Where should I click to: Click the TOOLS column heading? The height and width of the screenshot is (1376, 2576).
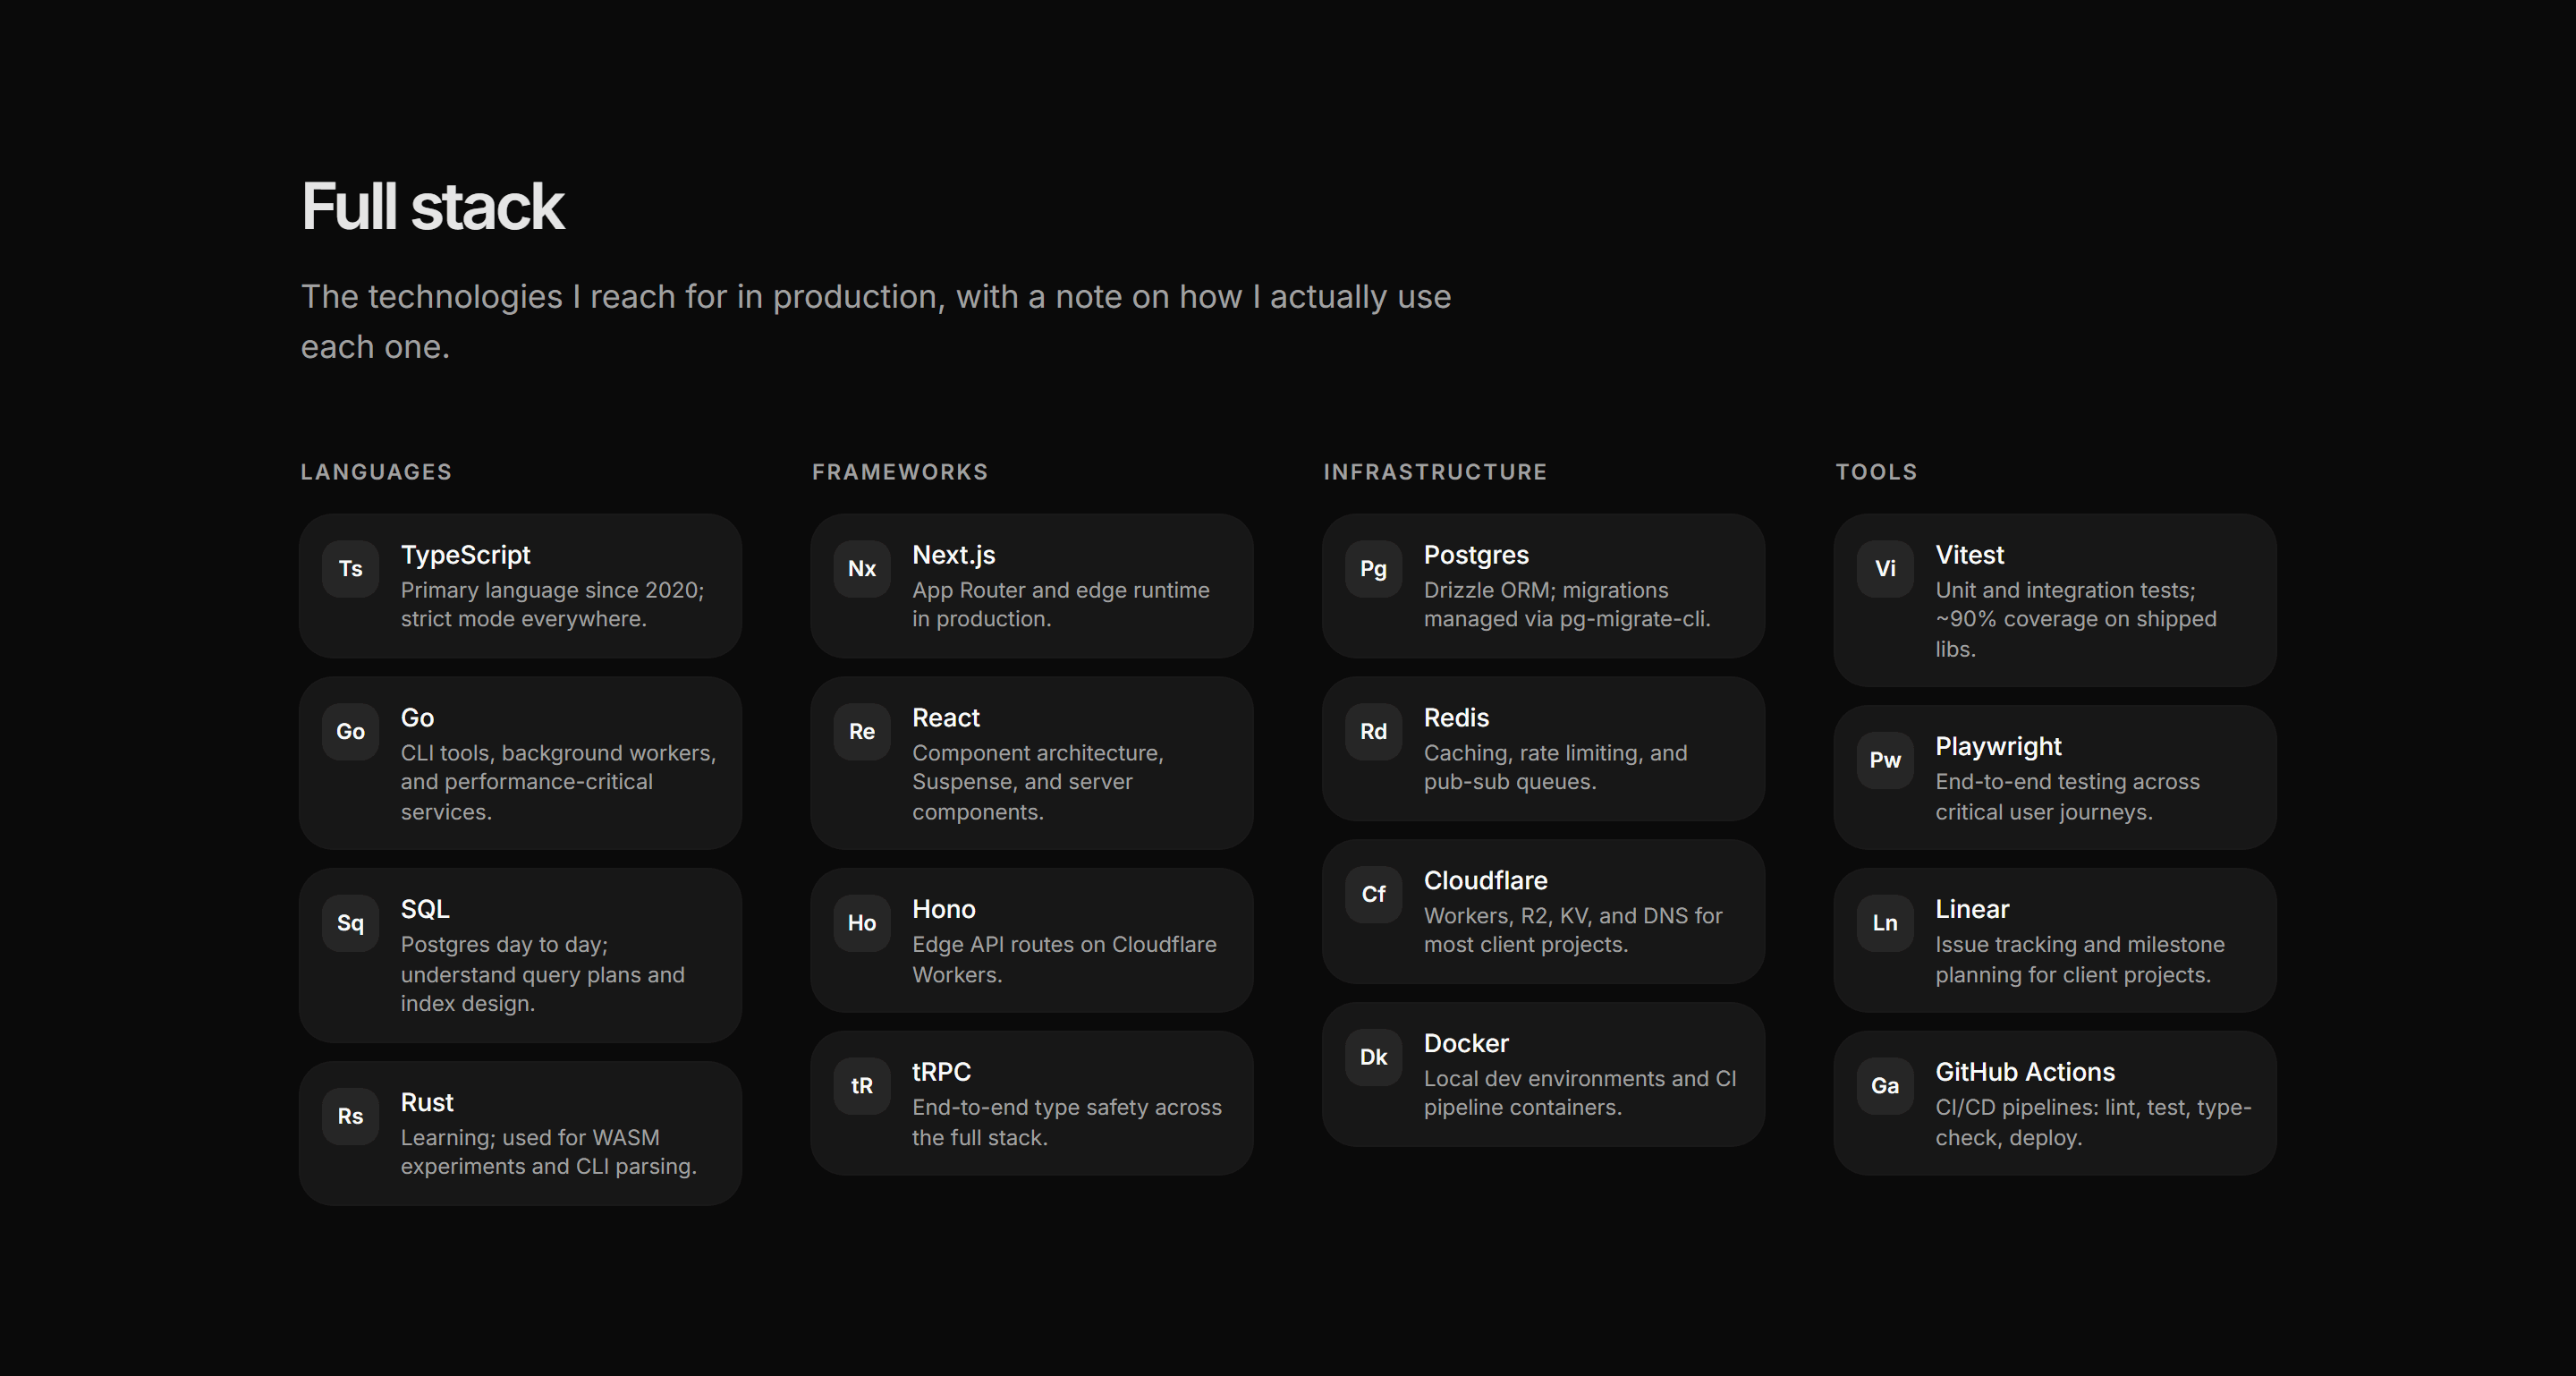pyautogui.click(x=1876, y=472)
